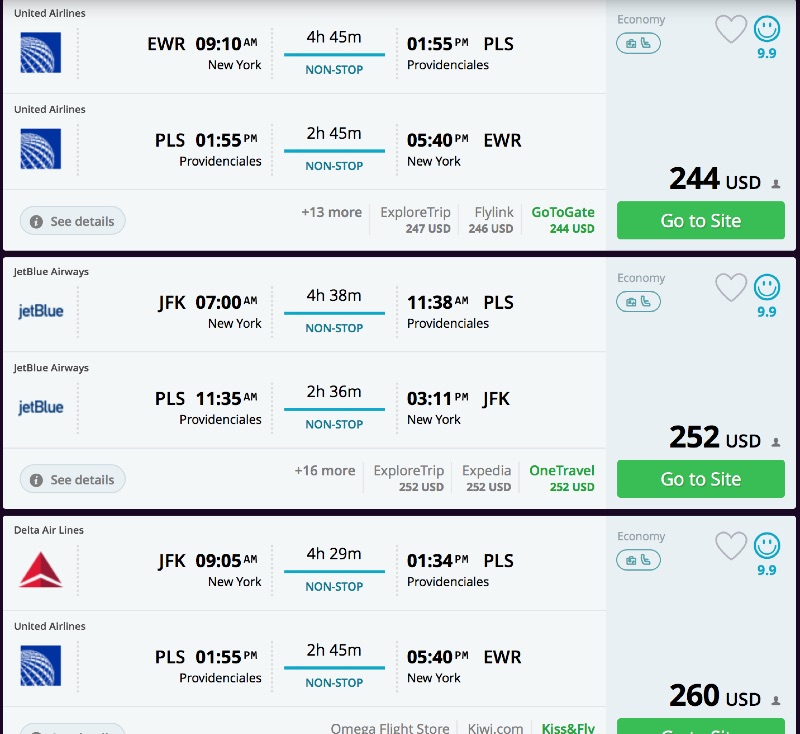The height and width of the screenshot is (734, 800).
Task: Select the Delta Air Lines logo
Action: click(39, 568)
